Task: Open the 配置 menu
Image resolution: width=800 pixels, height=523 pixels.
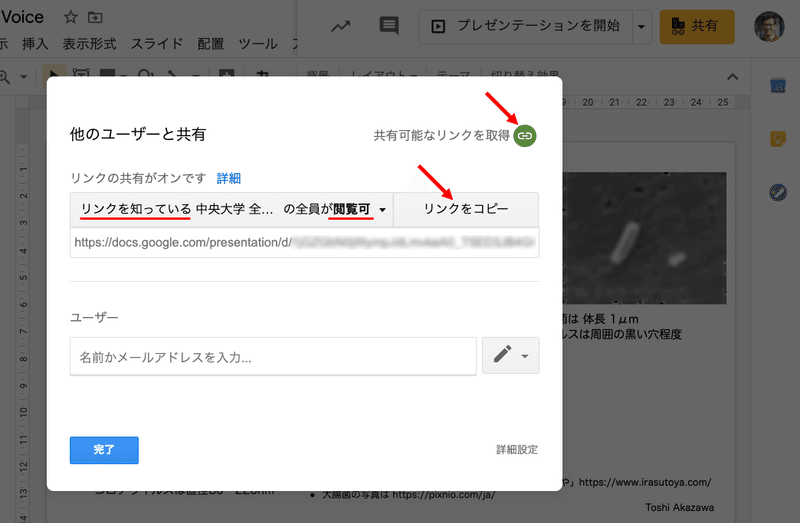Action: tap(211, 44)
